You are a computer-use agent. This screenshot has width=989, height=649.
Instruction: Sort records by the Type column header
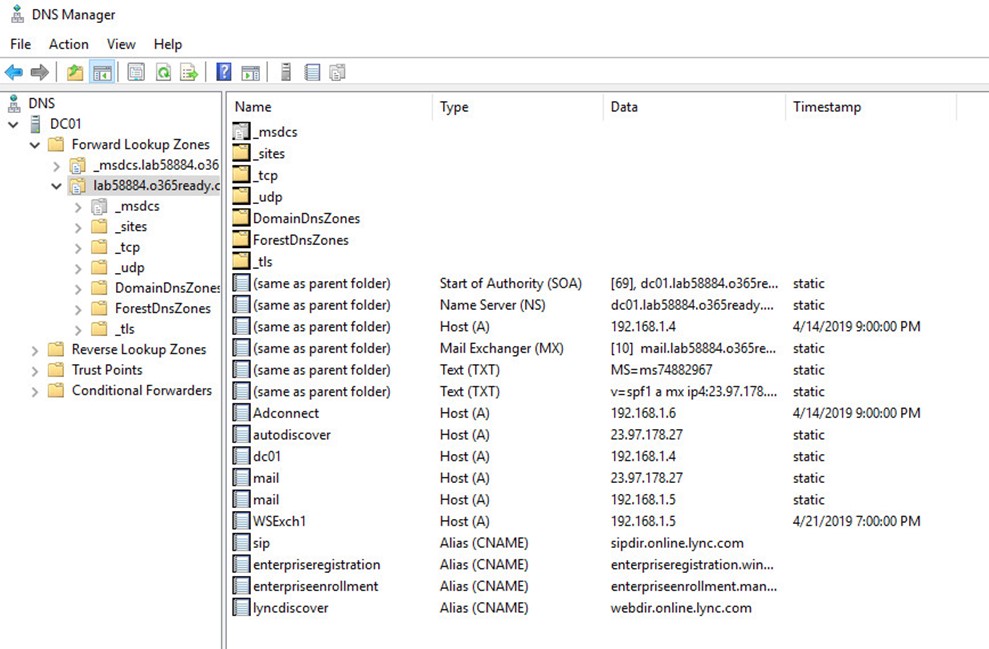(518, 107)
